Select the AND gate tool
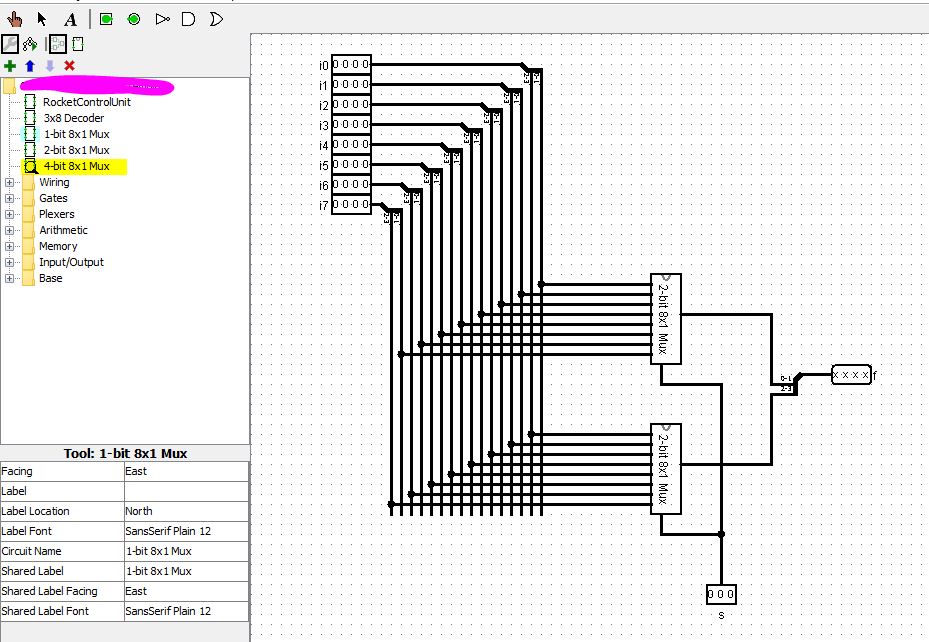 click(188, 20)
